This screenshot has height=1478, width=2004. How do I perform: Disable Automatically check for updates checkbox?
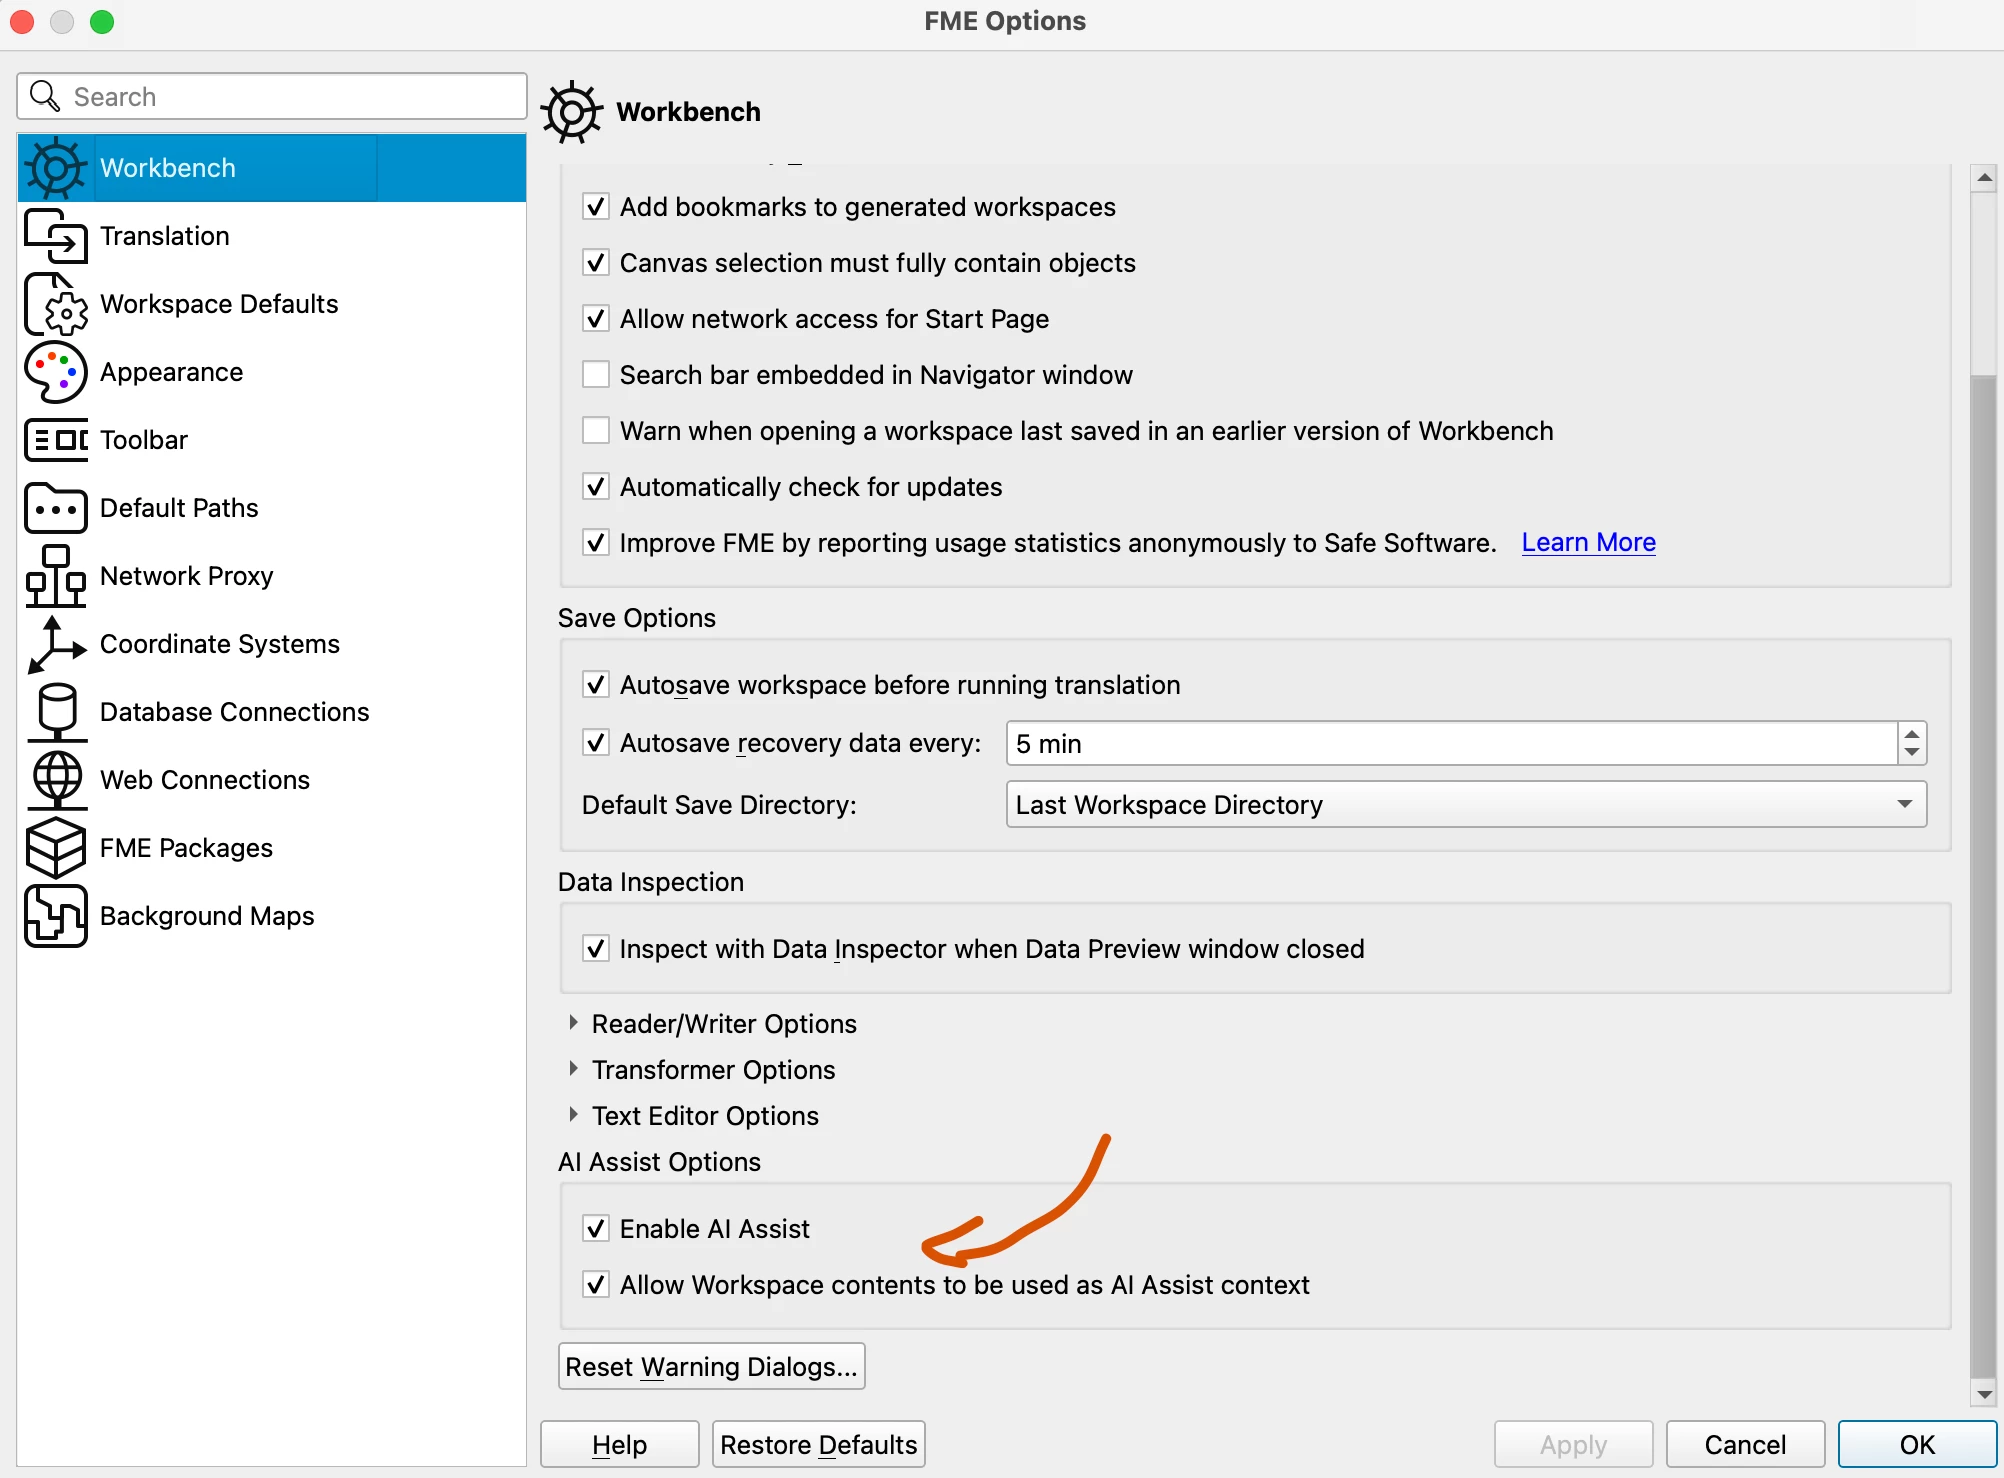click(x=596, y=487)
